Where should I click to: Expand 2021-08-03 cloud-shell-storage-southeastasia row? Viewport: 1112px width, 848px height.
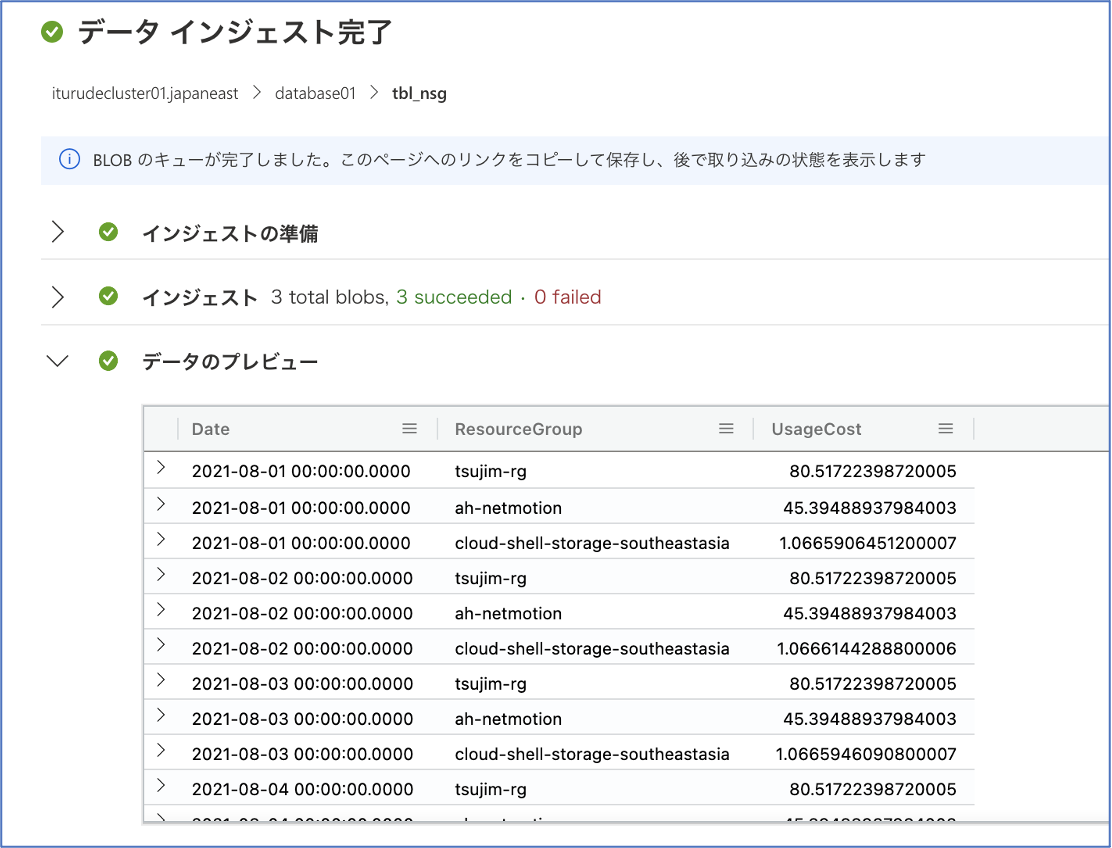pos(162,750)
